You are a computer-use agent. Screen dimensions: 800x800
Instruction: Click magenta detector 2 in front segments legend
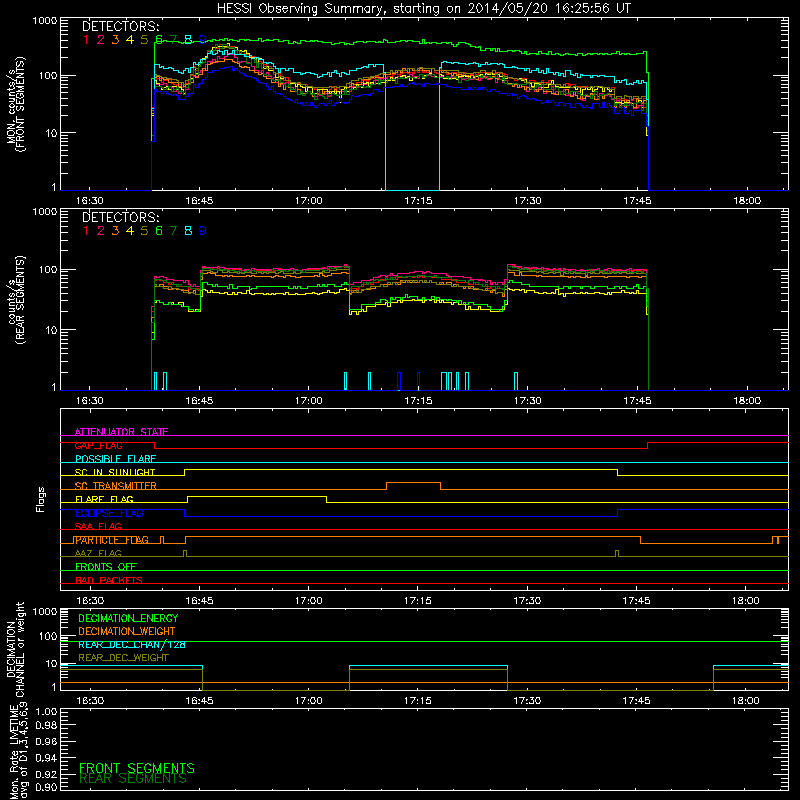[x=101, y=40]
